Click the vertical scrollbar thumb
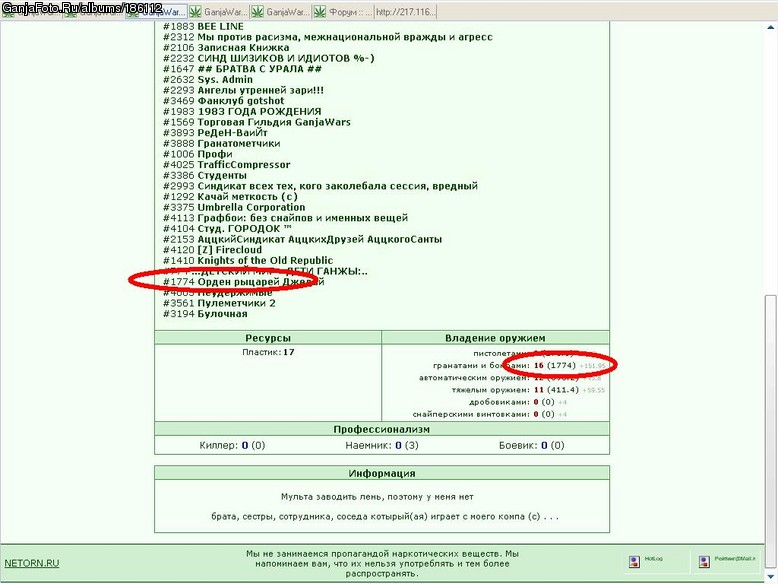 click(x=771, y=431)
